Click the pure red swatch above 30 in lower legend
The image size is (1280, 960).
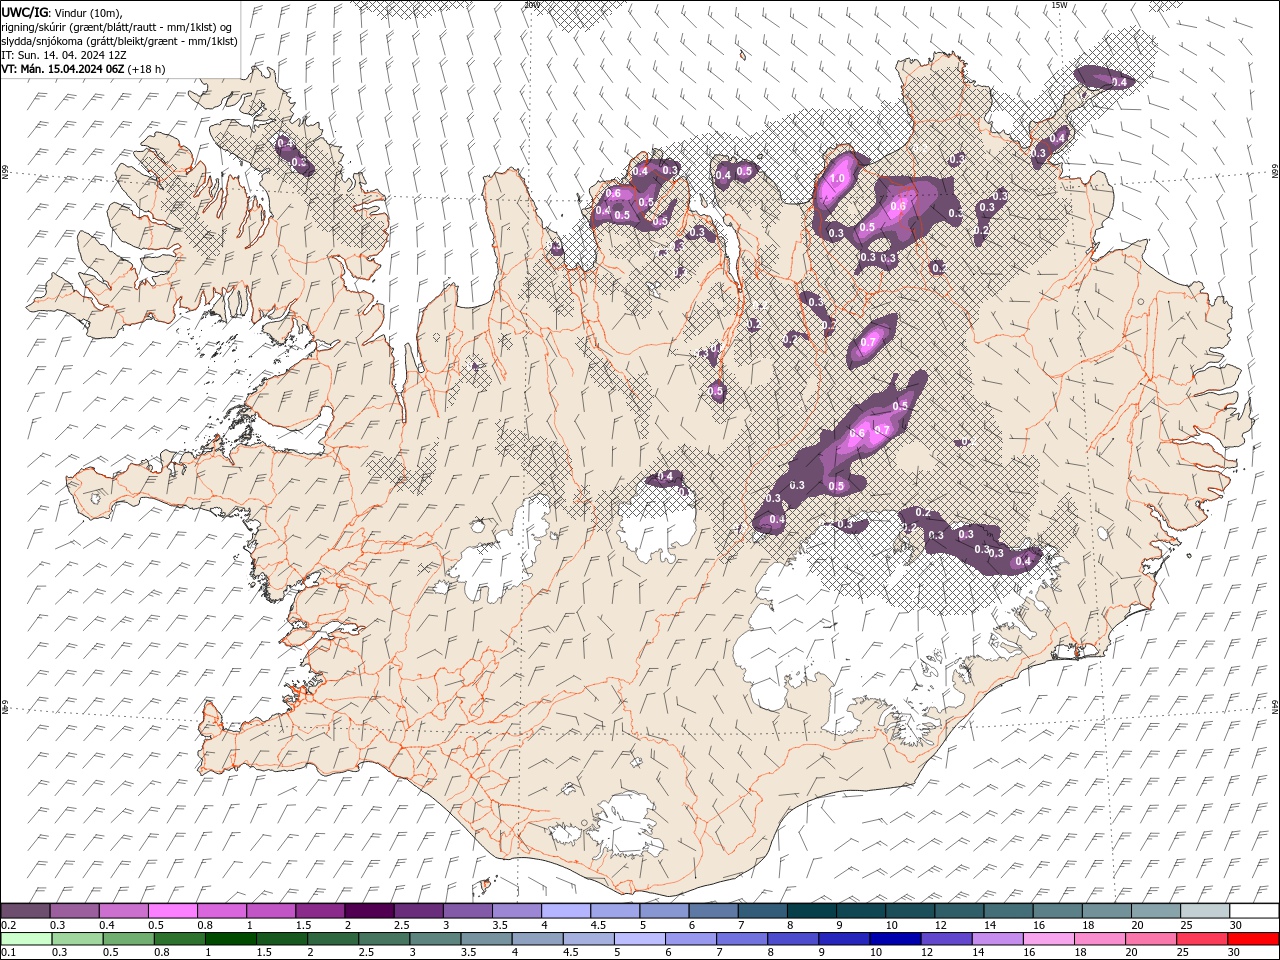[1255, 939]
